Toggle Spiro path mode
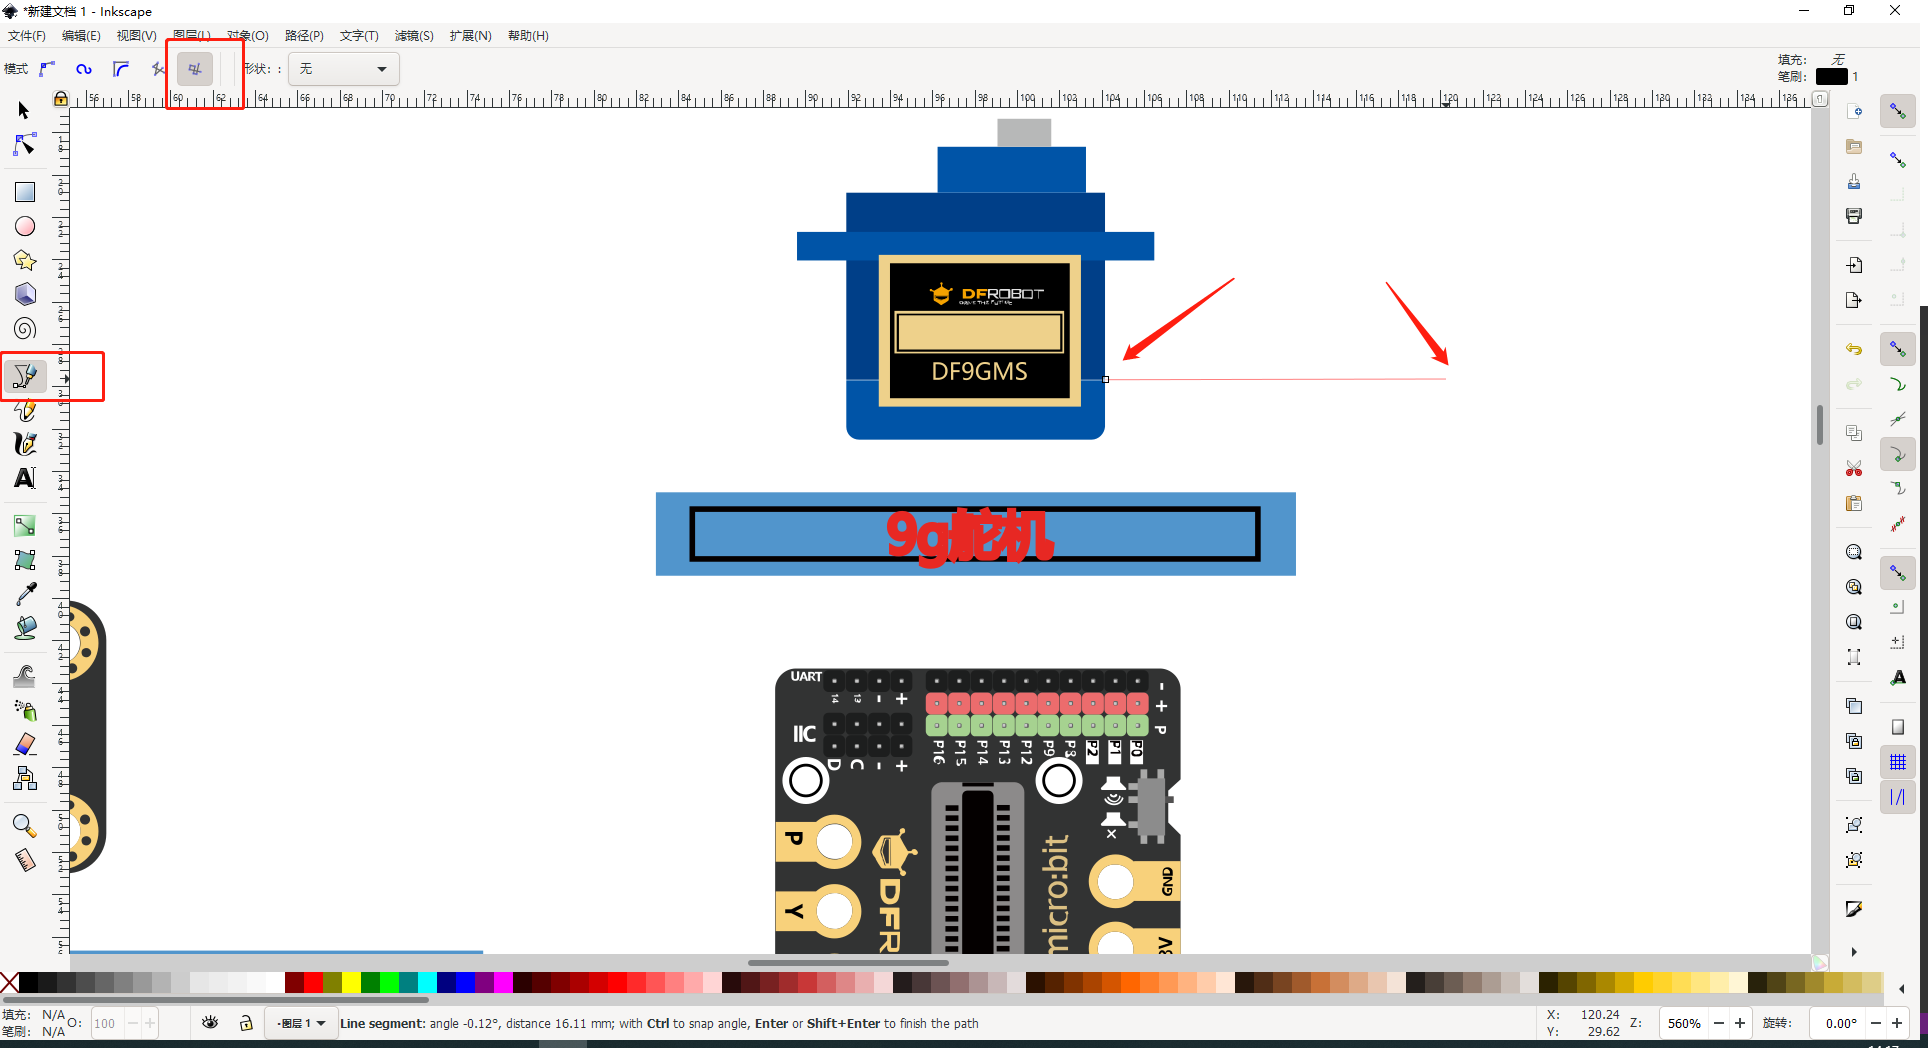 pos(84,69)
